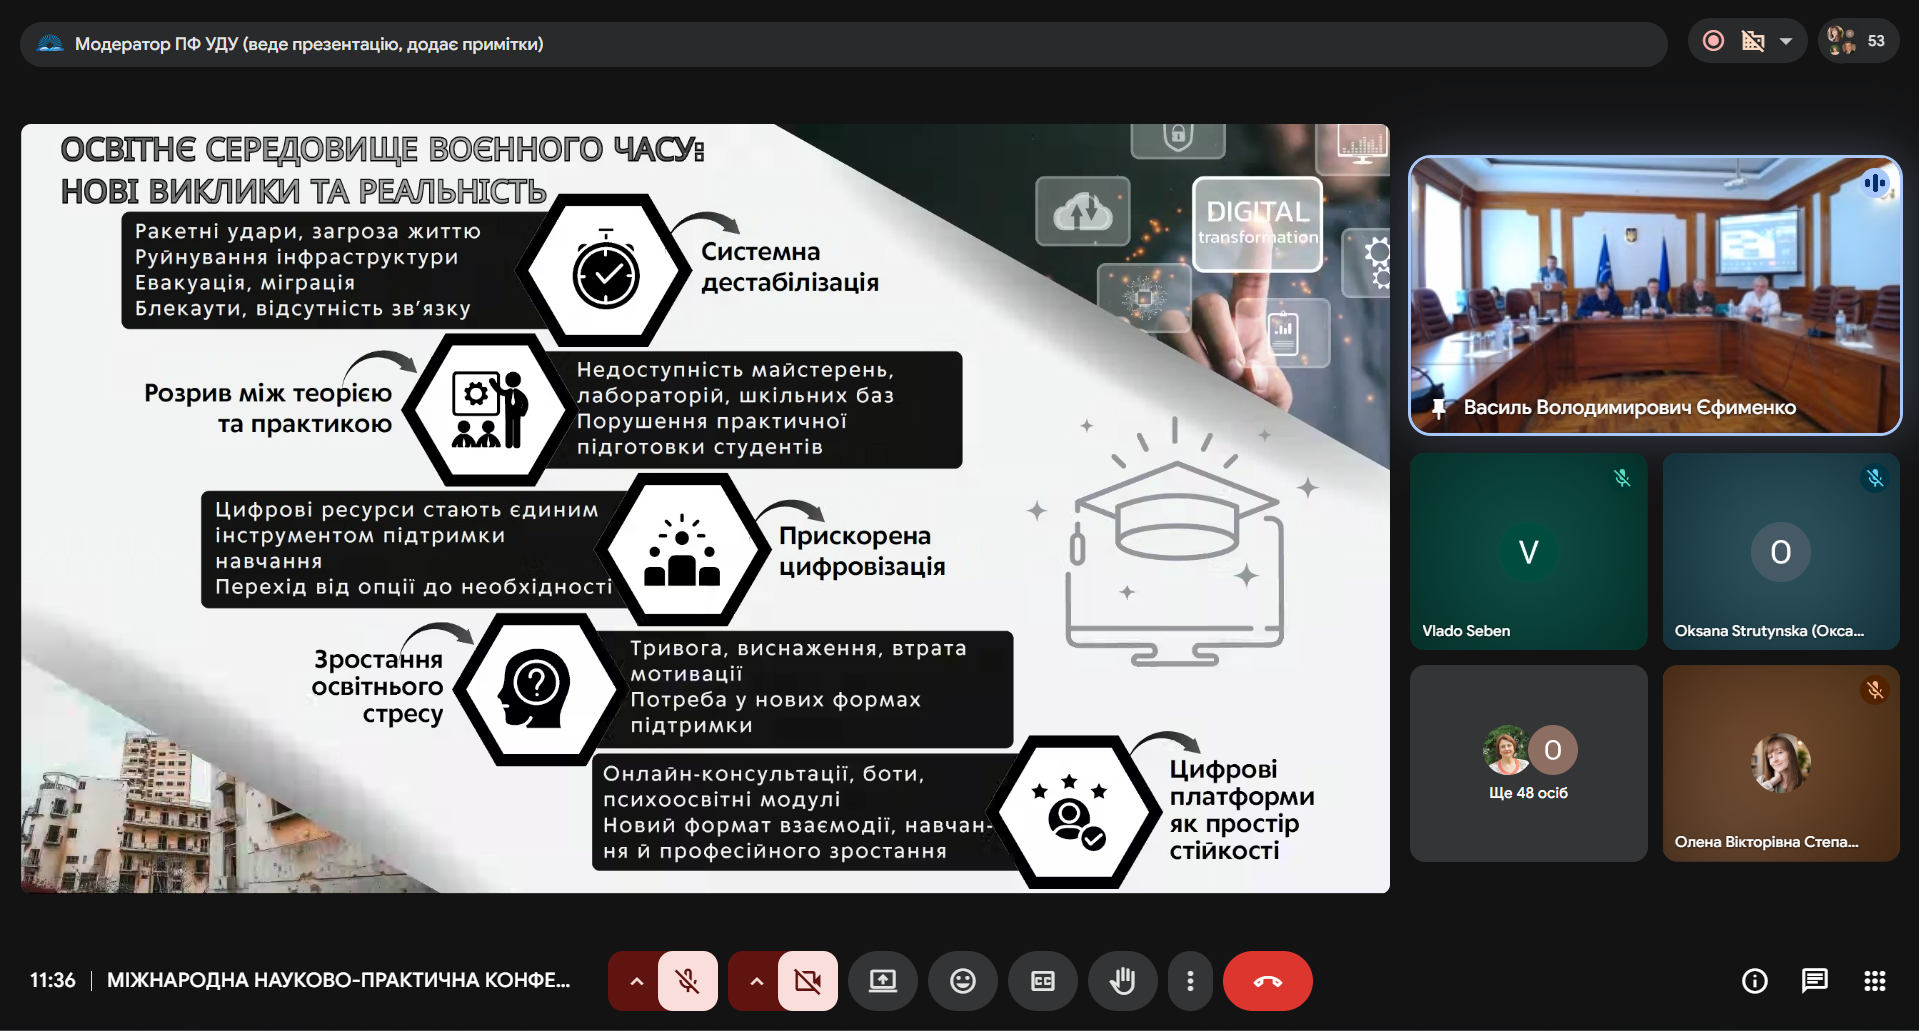Open dropdown arrow next to recording indicator
This screenshot has width=1919, height=1031.
coord(1786,41)
